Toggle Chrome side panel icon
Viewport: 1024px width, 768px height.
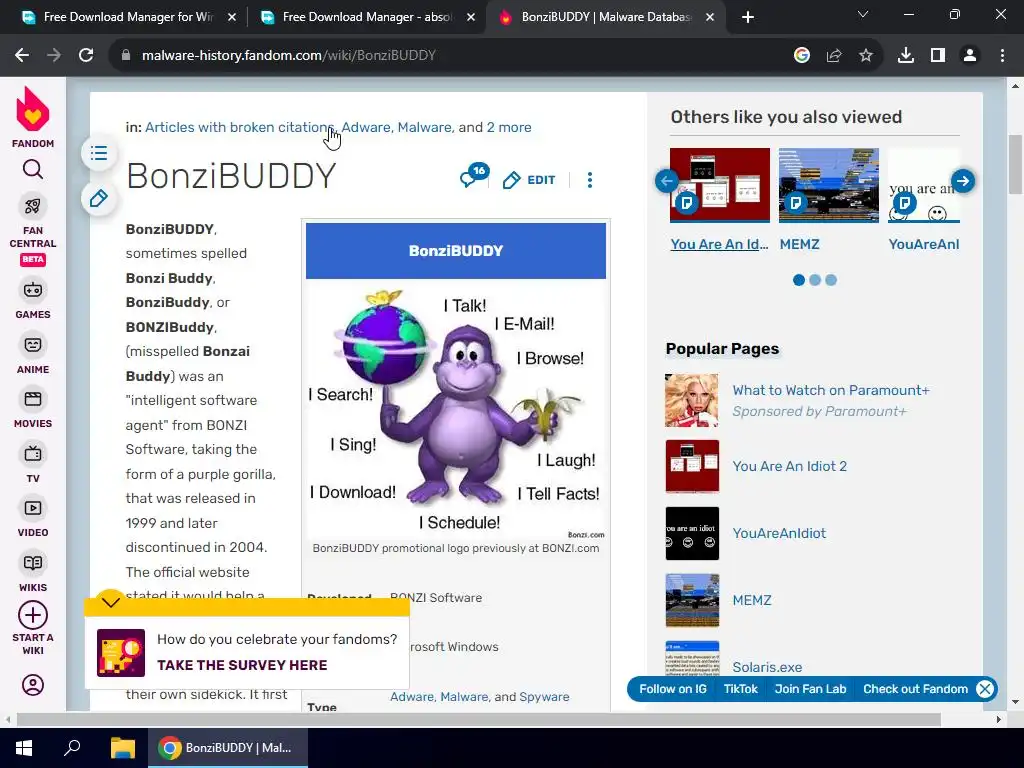point(938,56)
